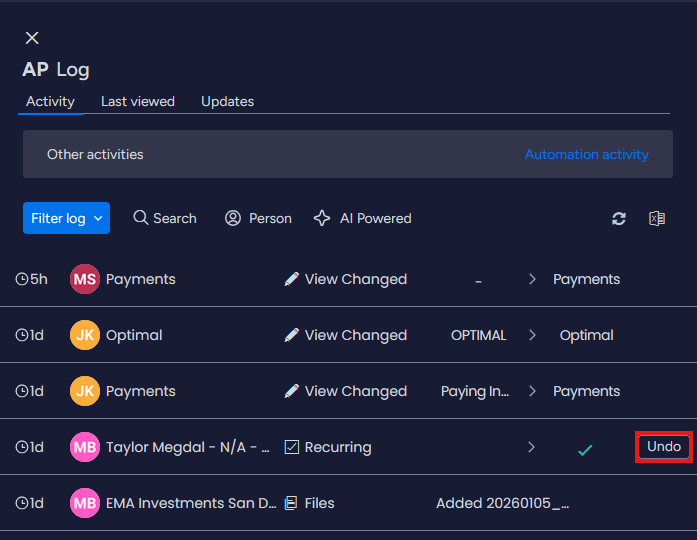Screen dimensions: 697x540
Task: Click the MS avatar on Payments row
Action: tap(85, 279)
